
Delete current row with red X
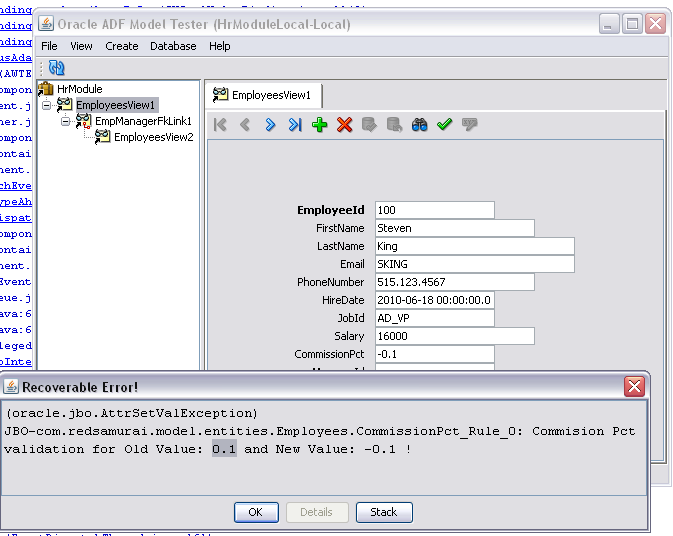tap(344, 125)
